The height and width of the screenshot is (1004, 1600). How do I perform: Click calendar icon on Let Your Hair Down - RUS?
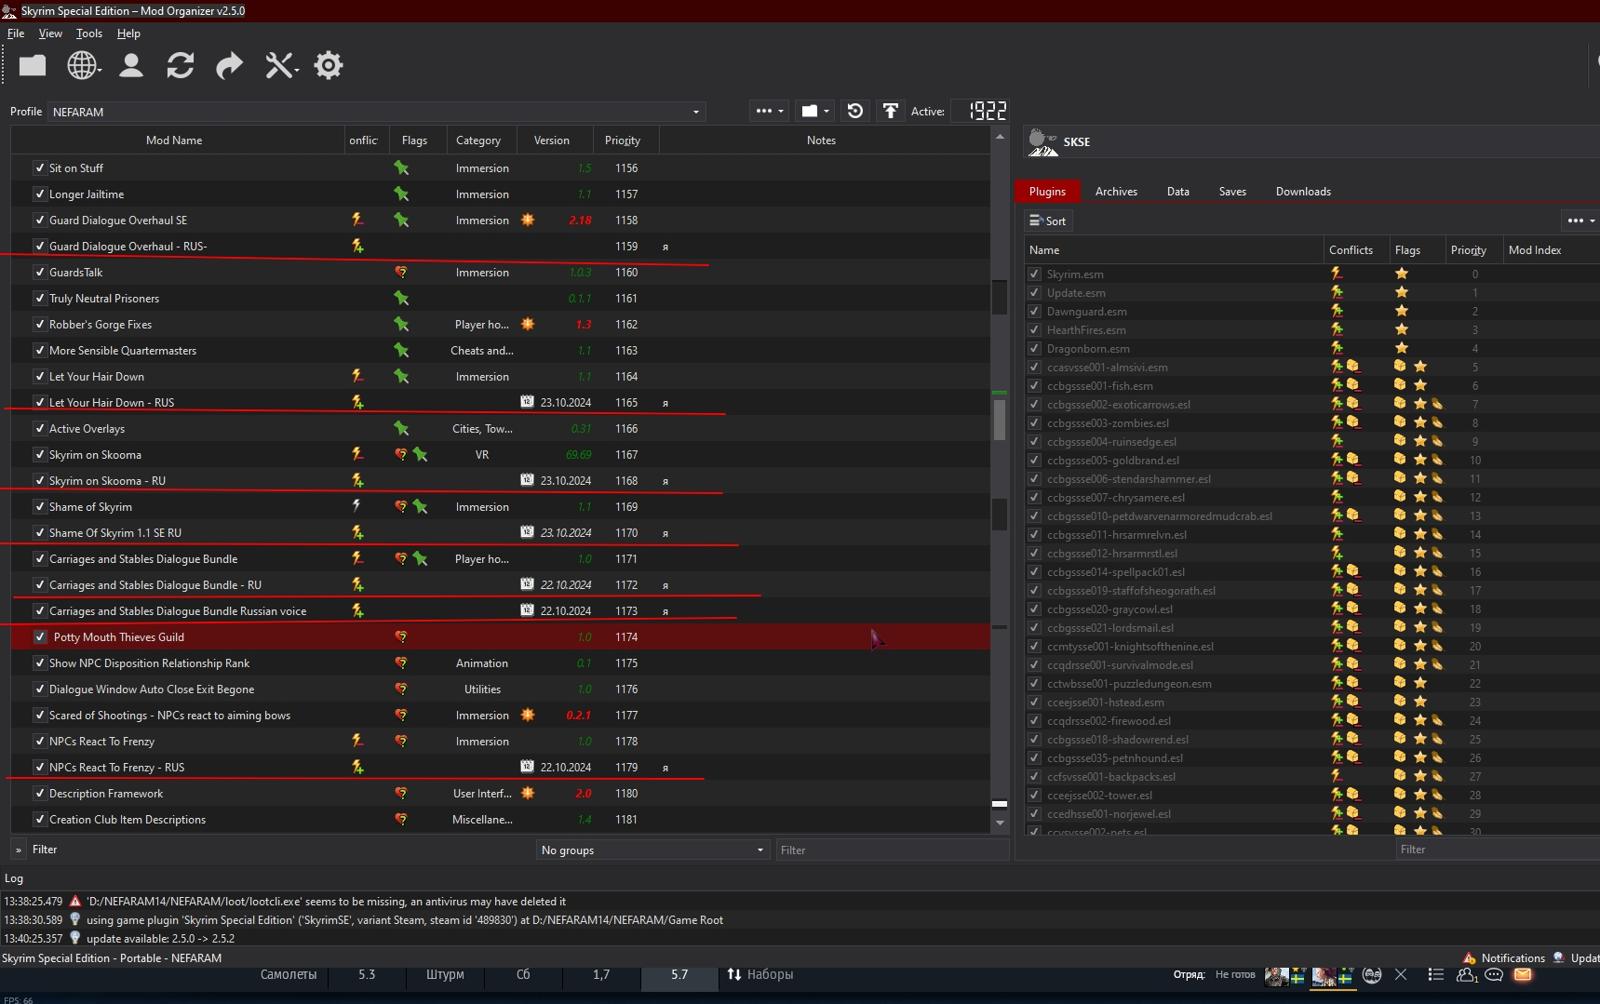point(527,402)
